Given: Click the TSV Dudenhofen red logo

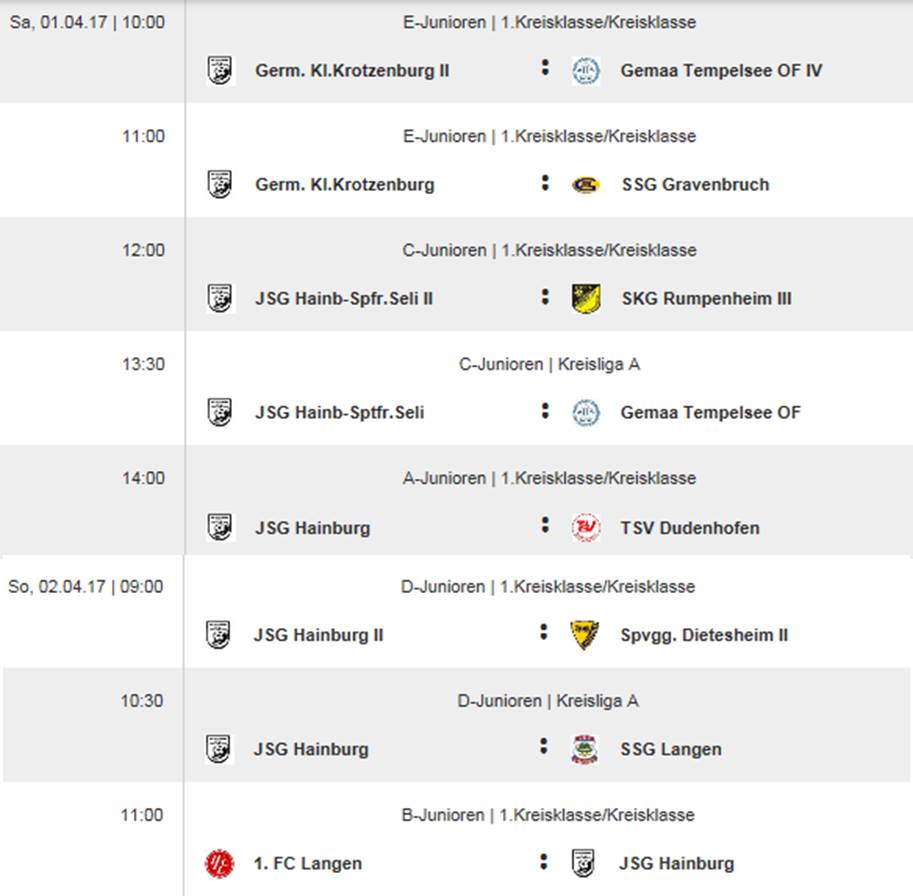Looking at the screenshot, I should click(x=586, y=527).
